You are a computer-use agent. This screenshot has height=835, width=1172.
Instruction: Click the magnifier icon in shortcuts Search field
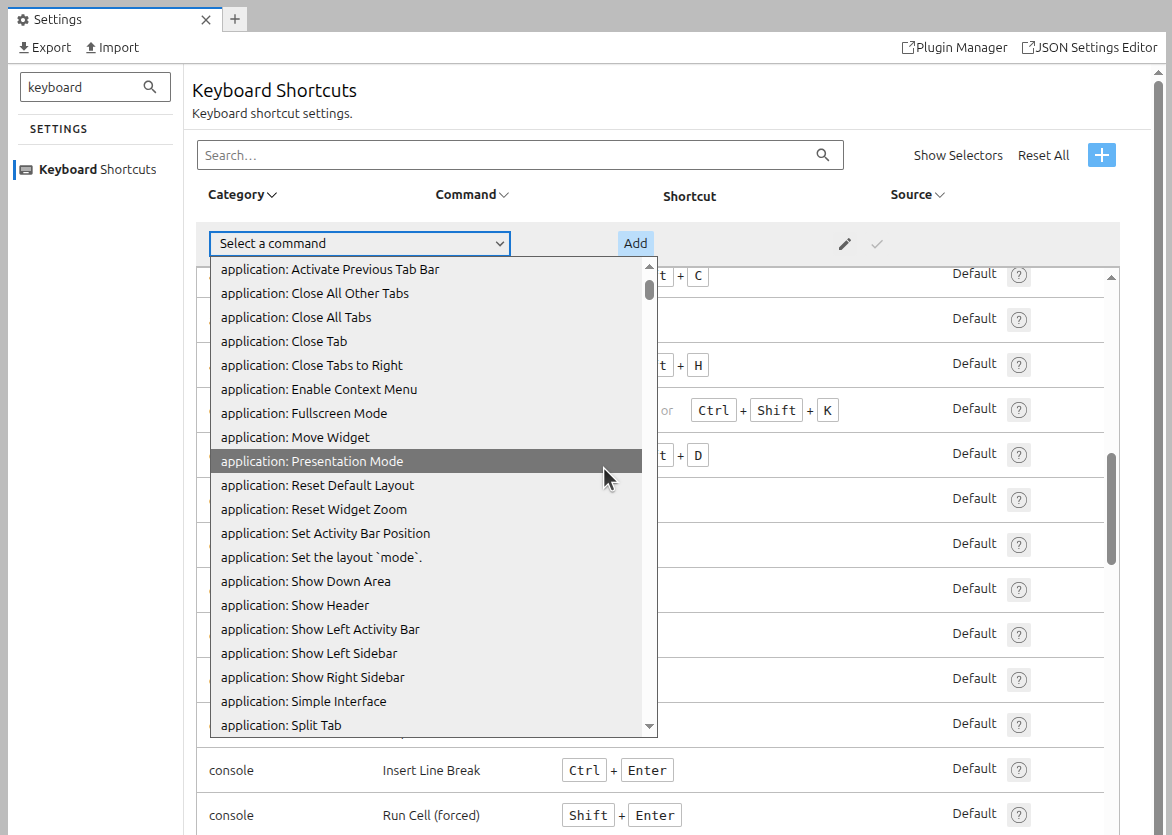pyautogui.click(x=822, y=155)
